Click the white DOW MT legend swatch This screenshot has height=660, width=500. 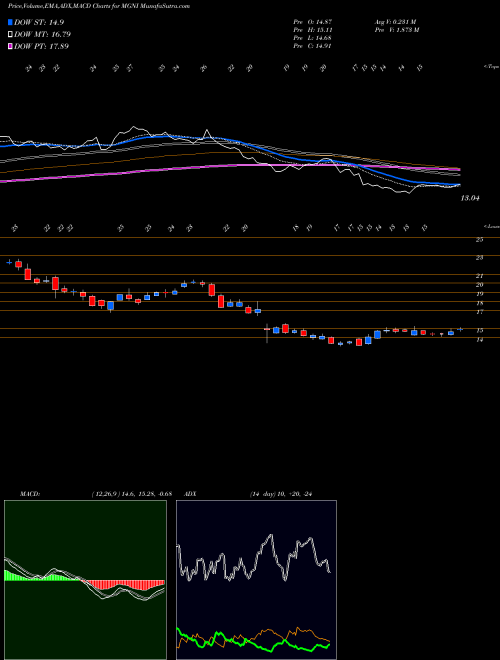(11, 34)
